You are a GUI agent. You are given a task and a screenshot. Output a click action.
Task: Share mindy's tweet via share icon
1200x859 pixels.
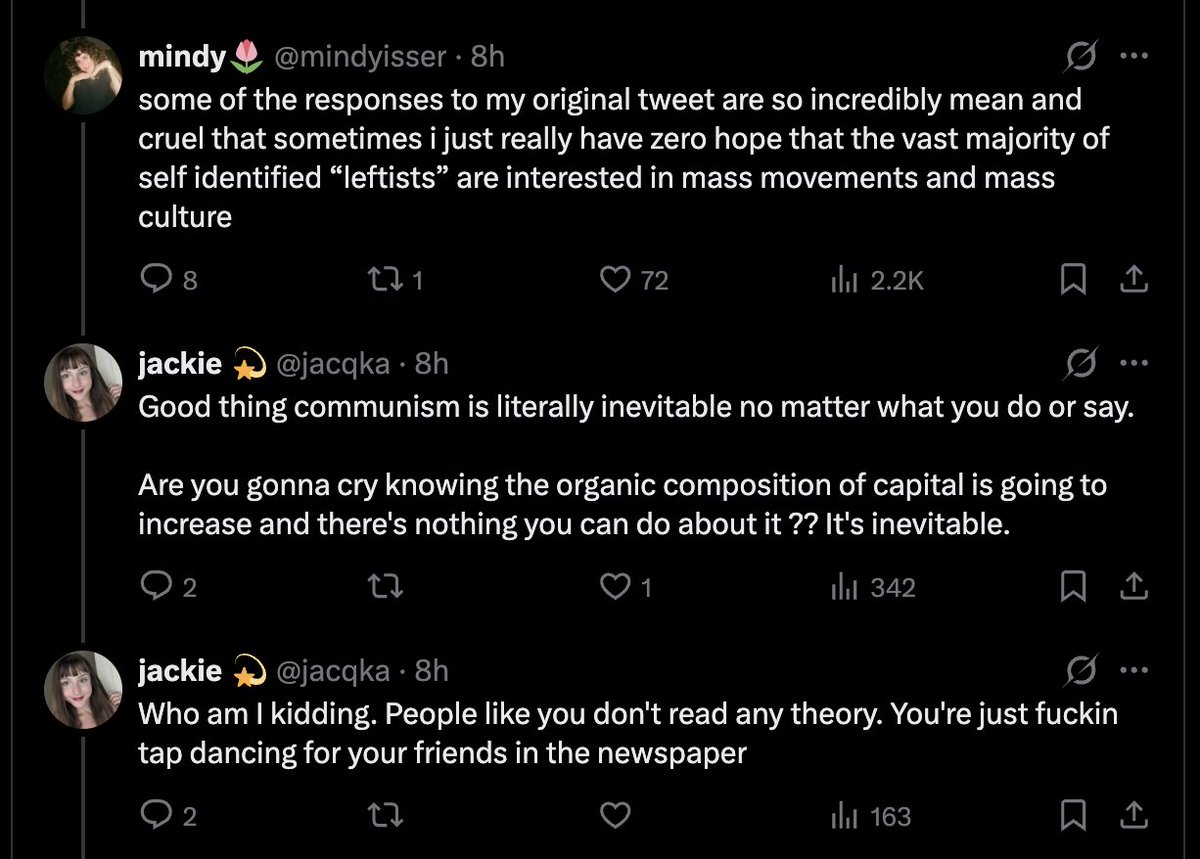pos(1133,282)
